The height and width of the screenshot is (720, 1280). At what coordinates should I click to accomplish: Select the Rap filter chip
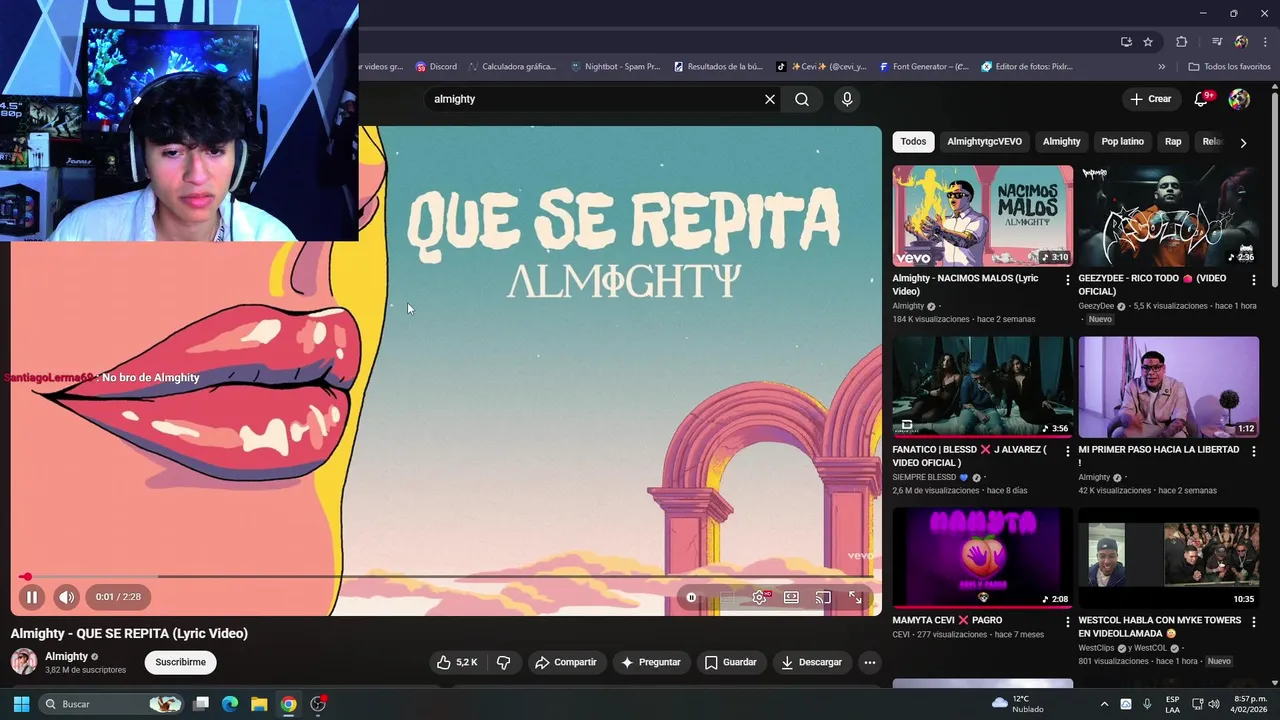[x=1173, y=142]
